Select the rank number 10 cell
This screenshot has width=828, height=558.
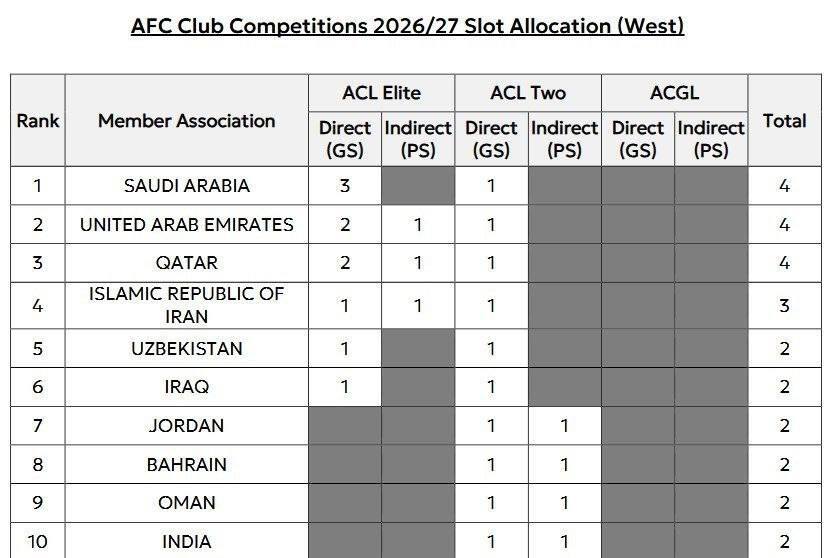click(38, 542)
